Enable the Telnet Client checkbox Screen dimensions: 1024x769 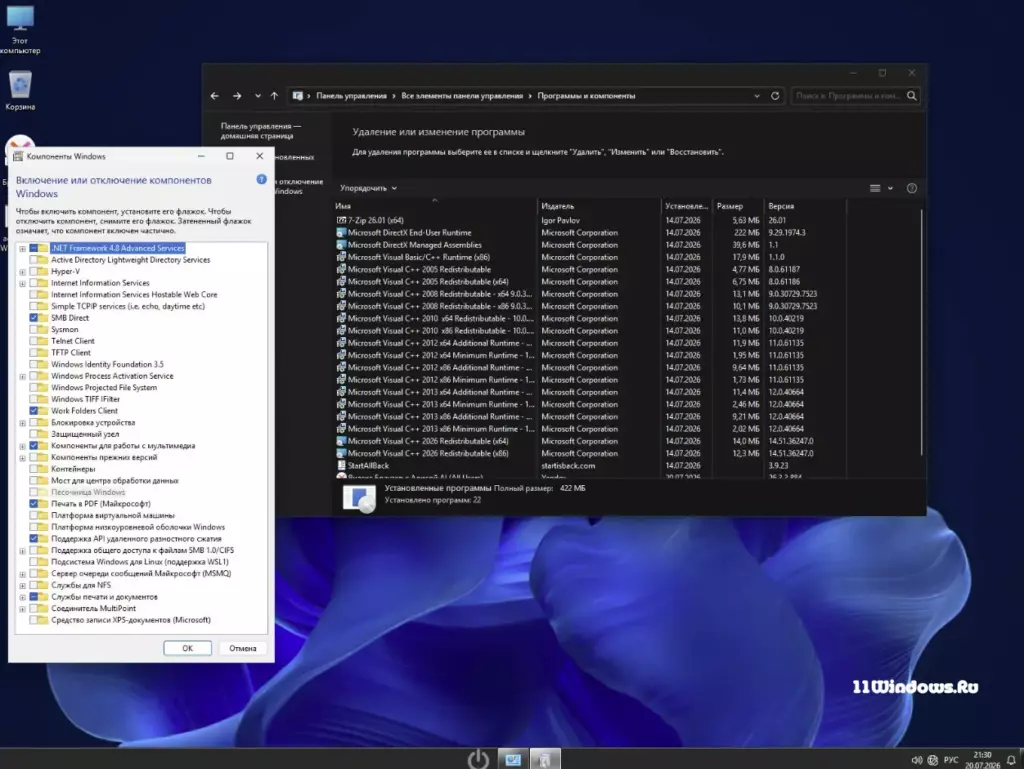[x=33, y=341]
